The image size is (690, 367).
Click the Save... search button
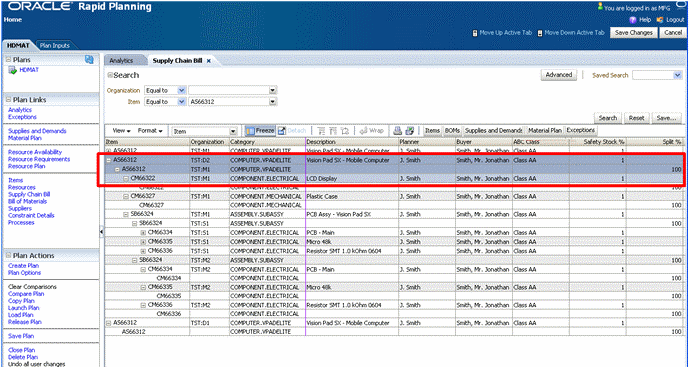(666, 118)
